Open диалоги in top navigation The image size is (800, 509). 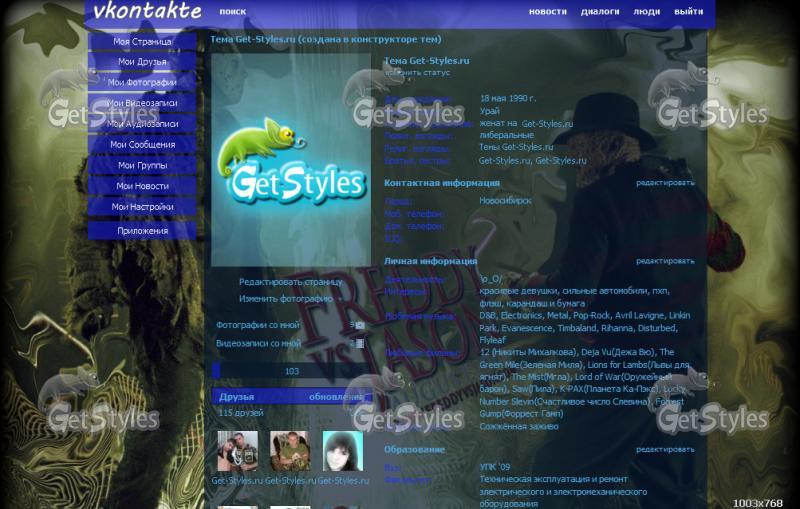click(600, 11)
